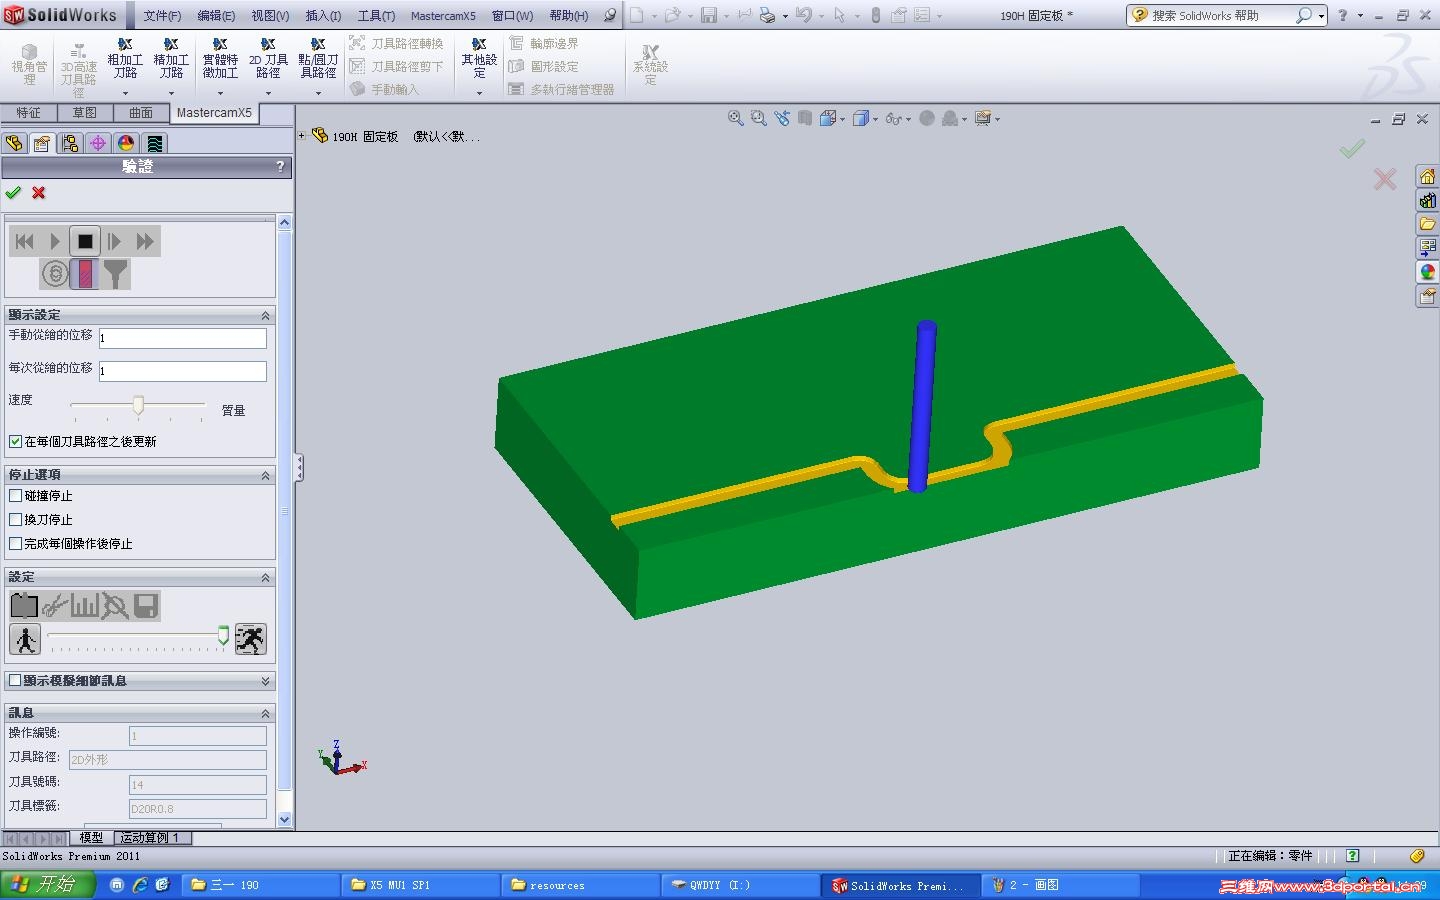This screenshot has height=900, width=1440.
Task: Fast forward the verification
Action: coord(145,241)
